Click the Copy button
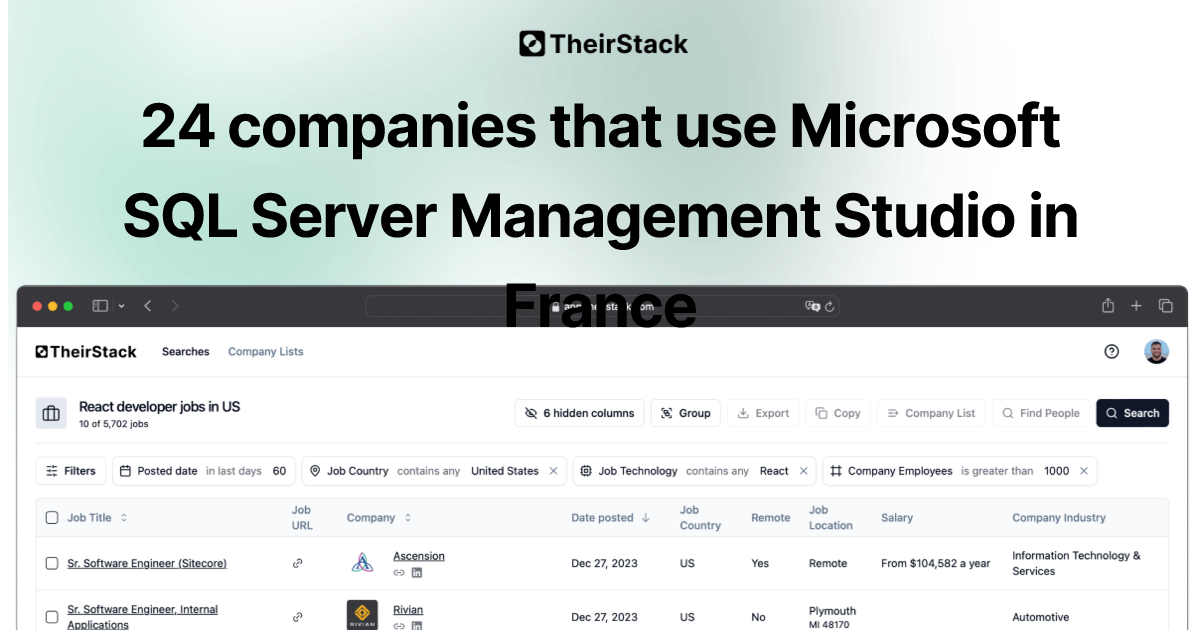This screenshot has height=630, width=1200. (x=838, y=413)
